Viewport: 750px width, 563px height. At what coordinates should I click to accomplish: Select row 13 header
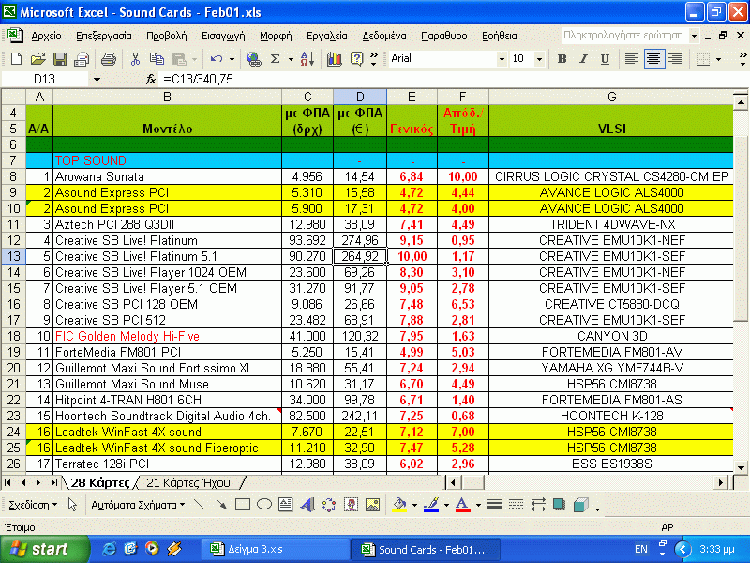click(13, 256)
